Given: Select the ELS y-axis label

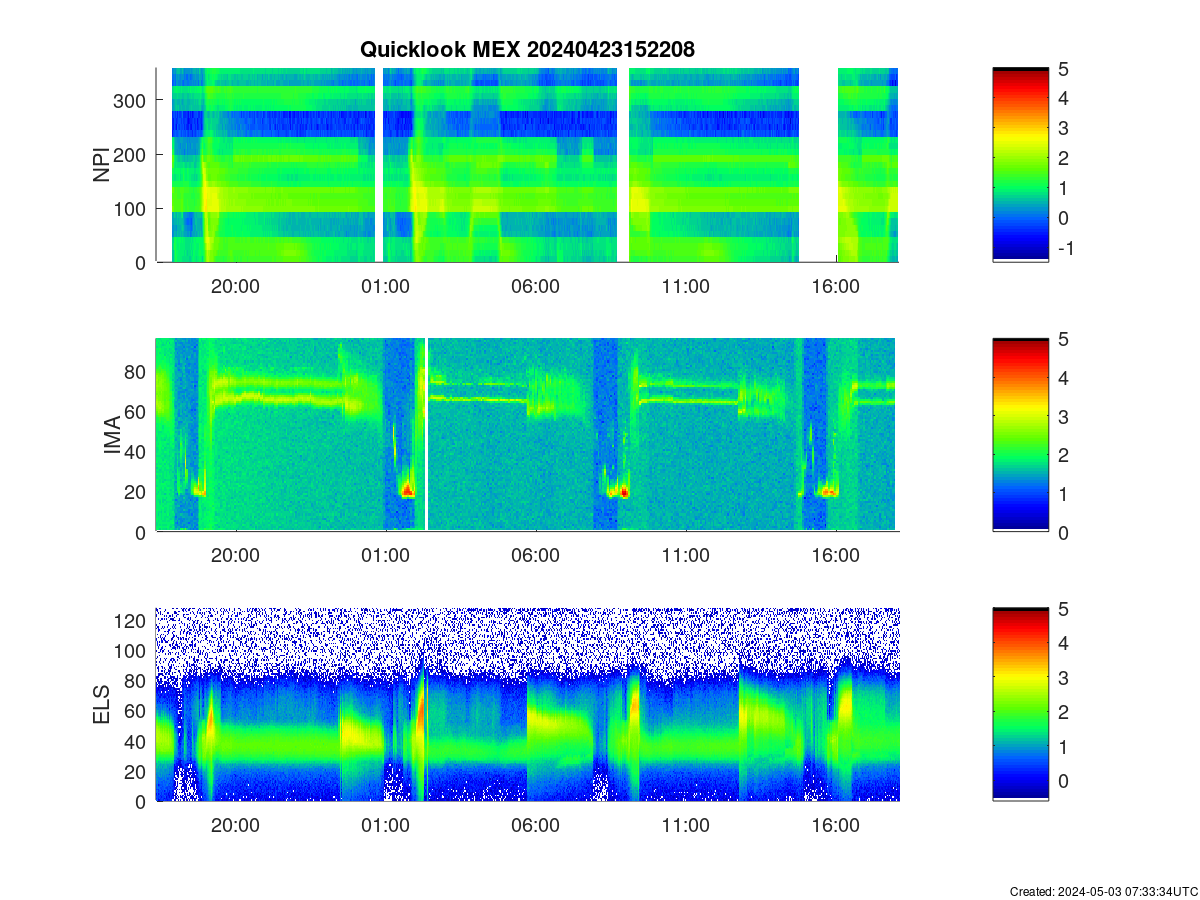Looking at the screenshot, I should coord(101,705).
